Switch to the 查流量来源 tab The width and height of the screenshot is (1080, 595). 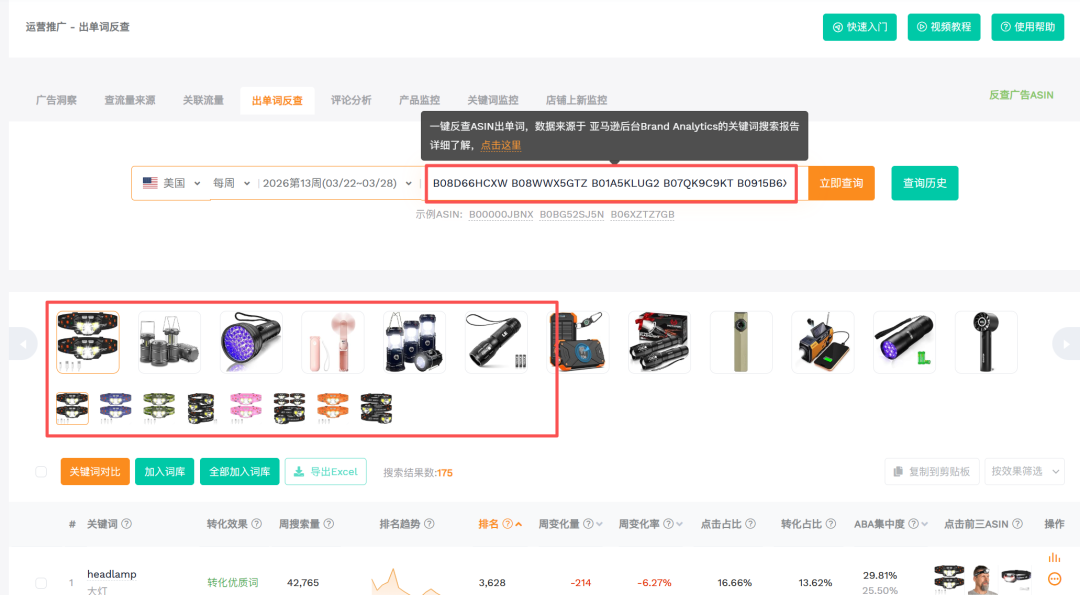129,100
